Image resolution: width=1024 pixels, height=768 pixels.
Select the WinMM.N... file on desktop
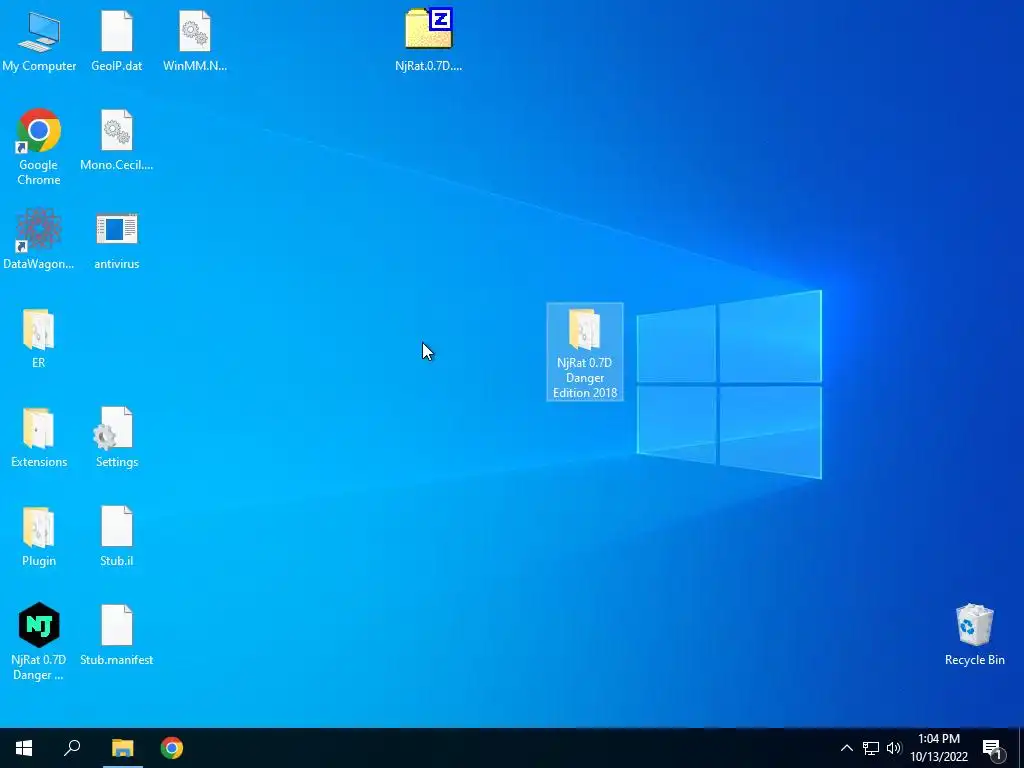coord(195,40)
